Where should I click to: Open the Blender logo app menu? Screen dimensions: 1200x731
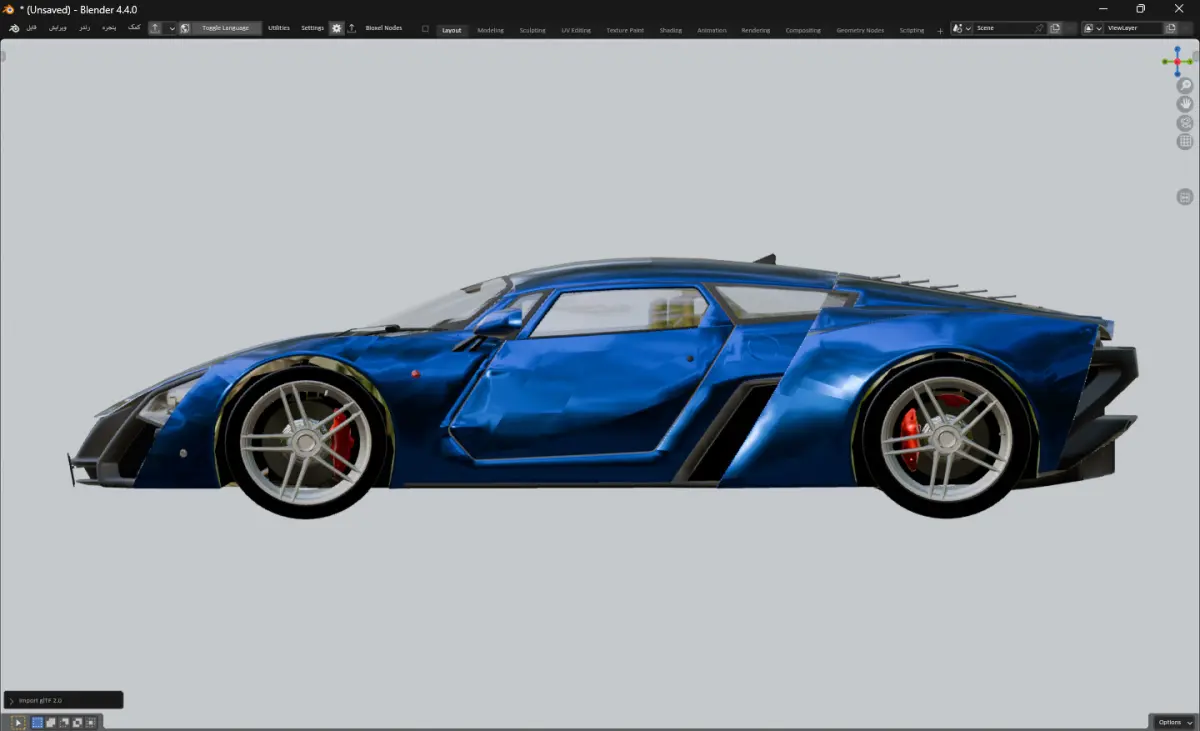(14, 28)
